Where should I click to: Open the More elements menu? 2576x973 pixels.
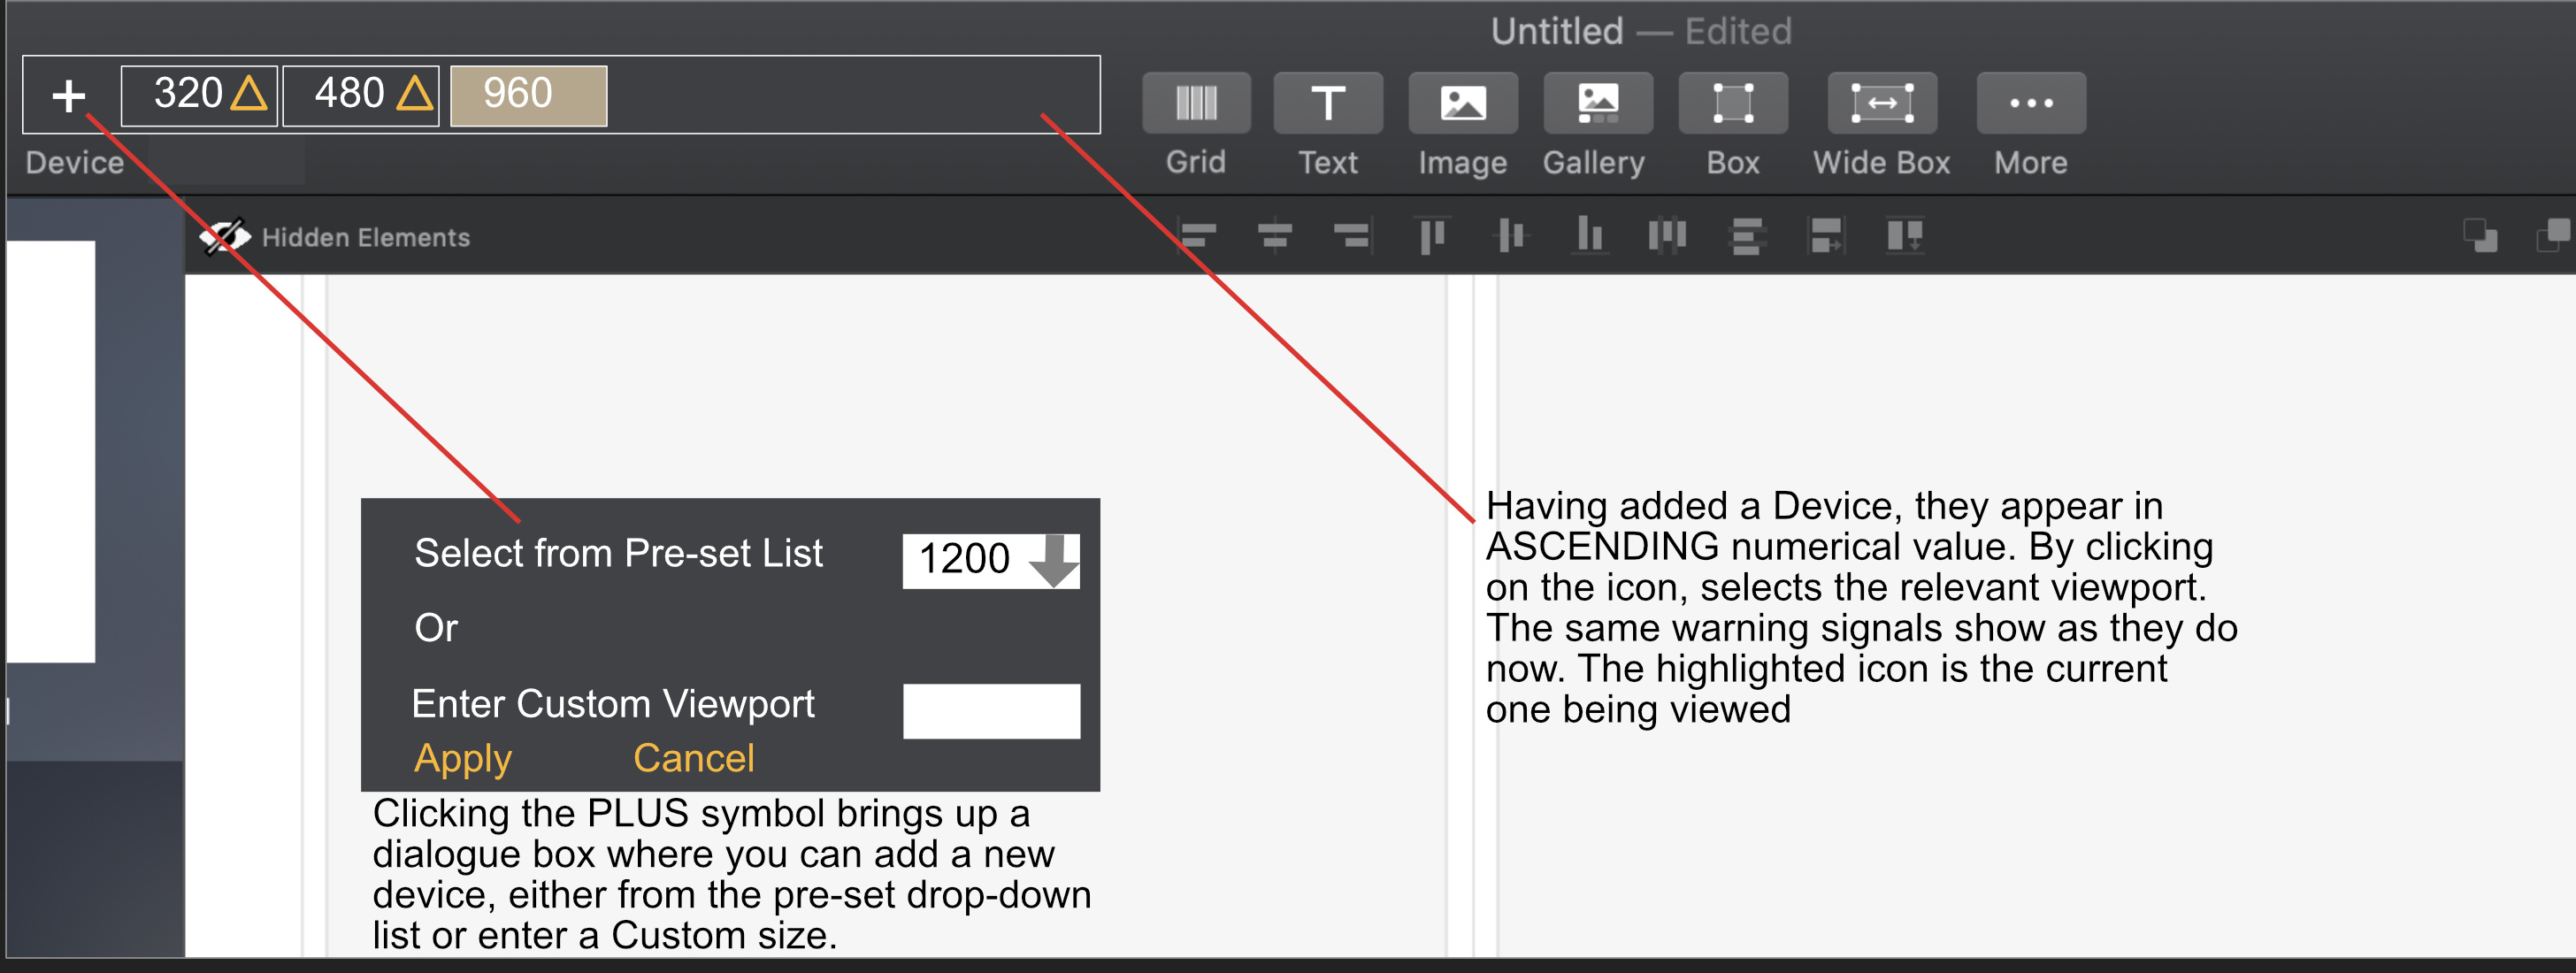tap(2031, 103)
